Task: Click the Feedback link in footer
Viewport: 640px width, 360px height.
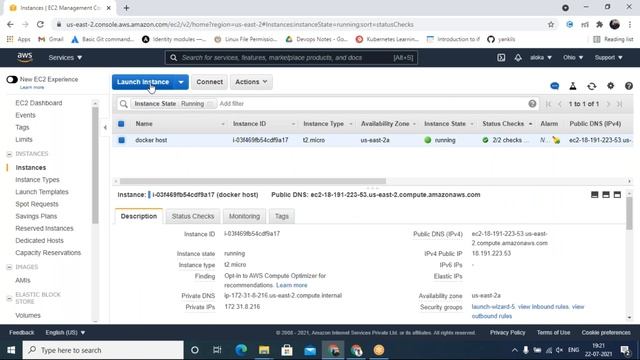Action: (x=22, y=332)
